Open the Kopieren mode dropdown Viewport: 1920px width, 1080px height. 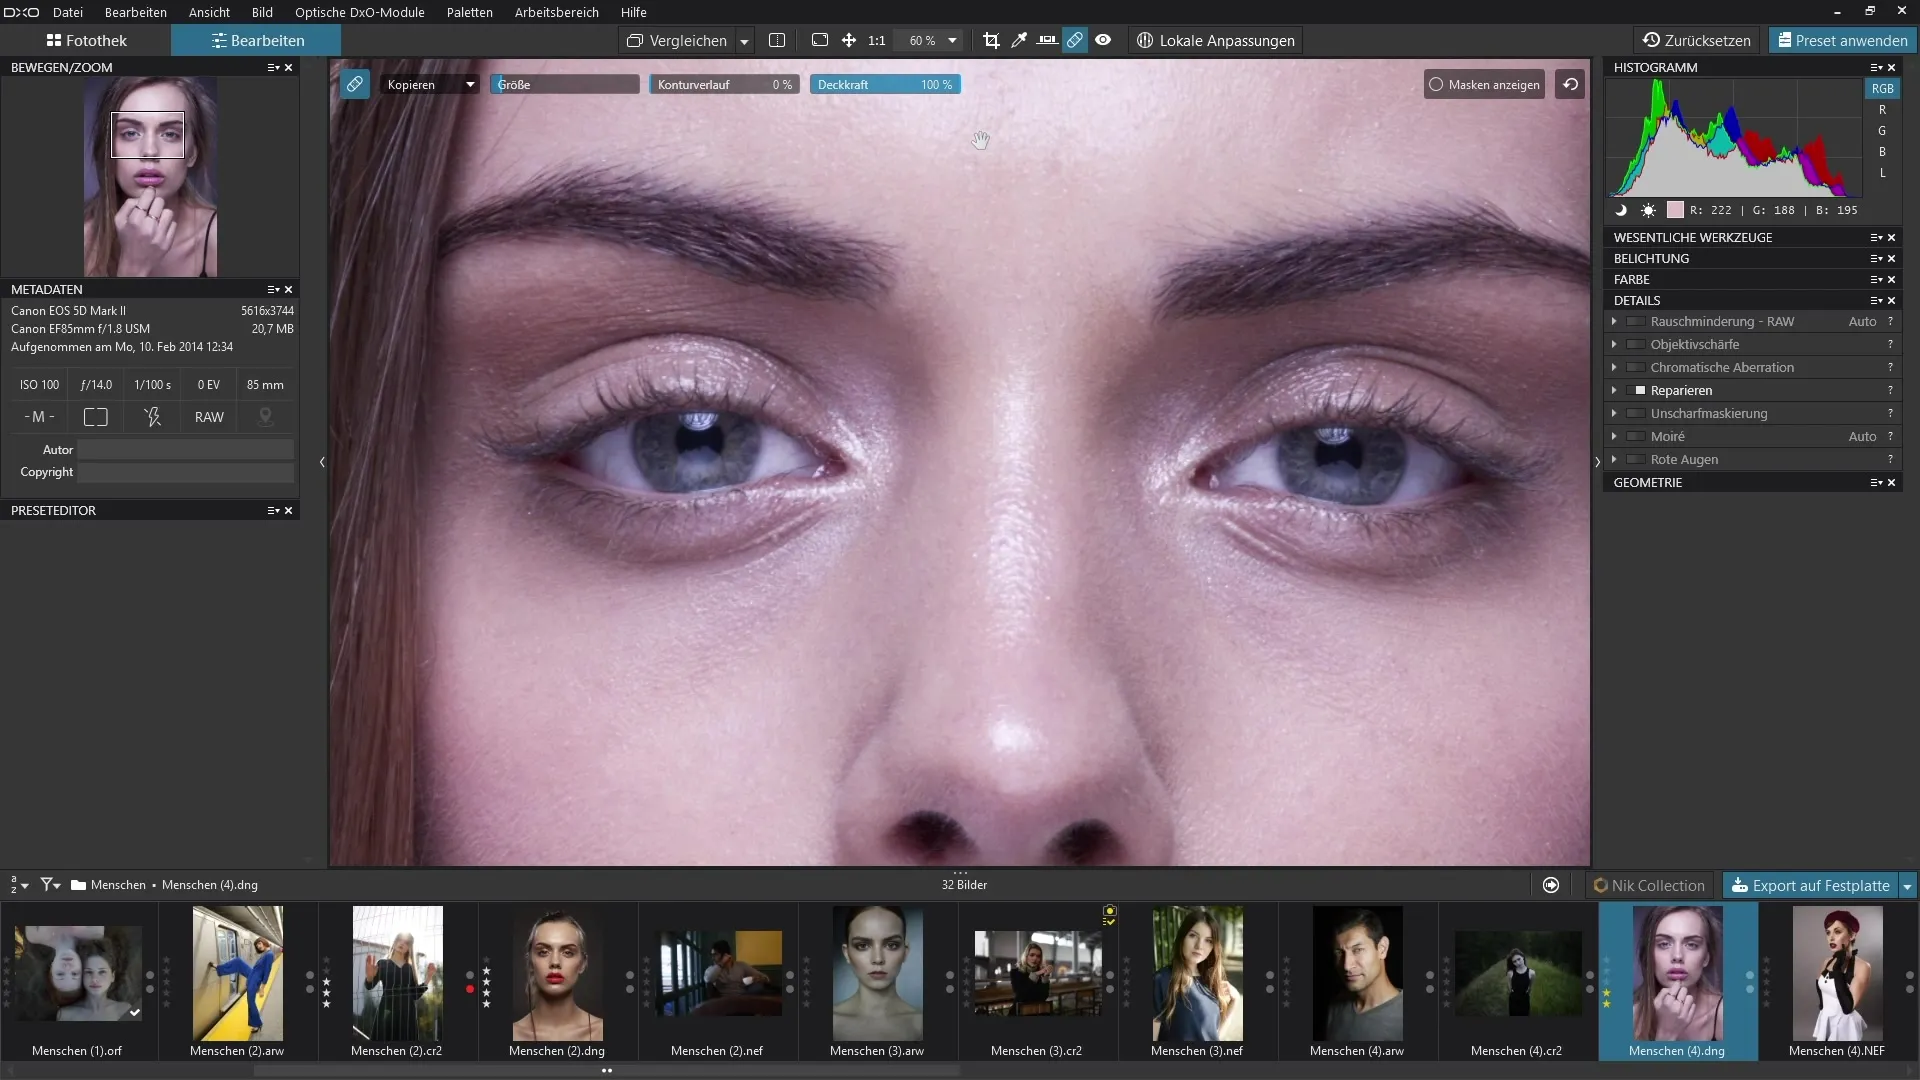430,84
